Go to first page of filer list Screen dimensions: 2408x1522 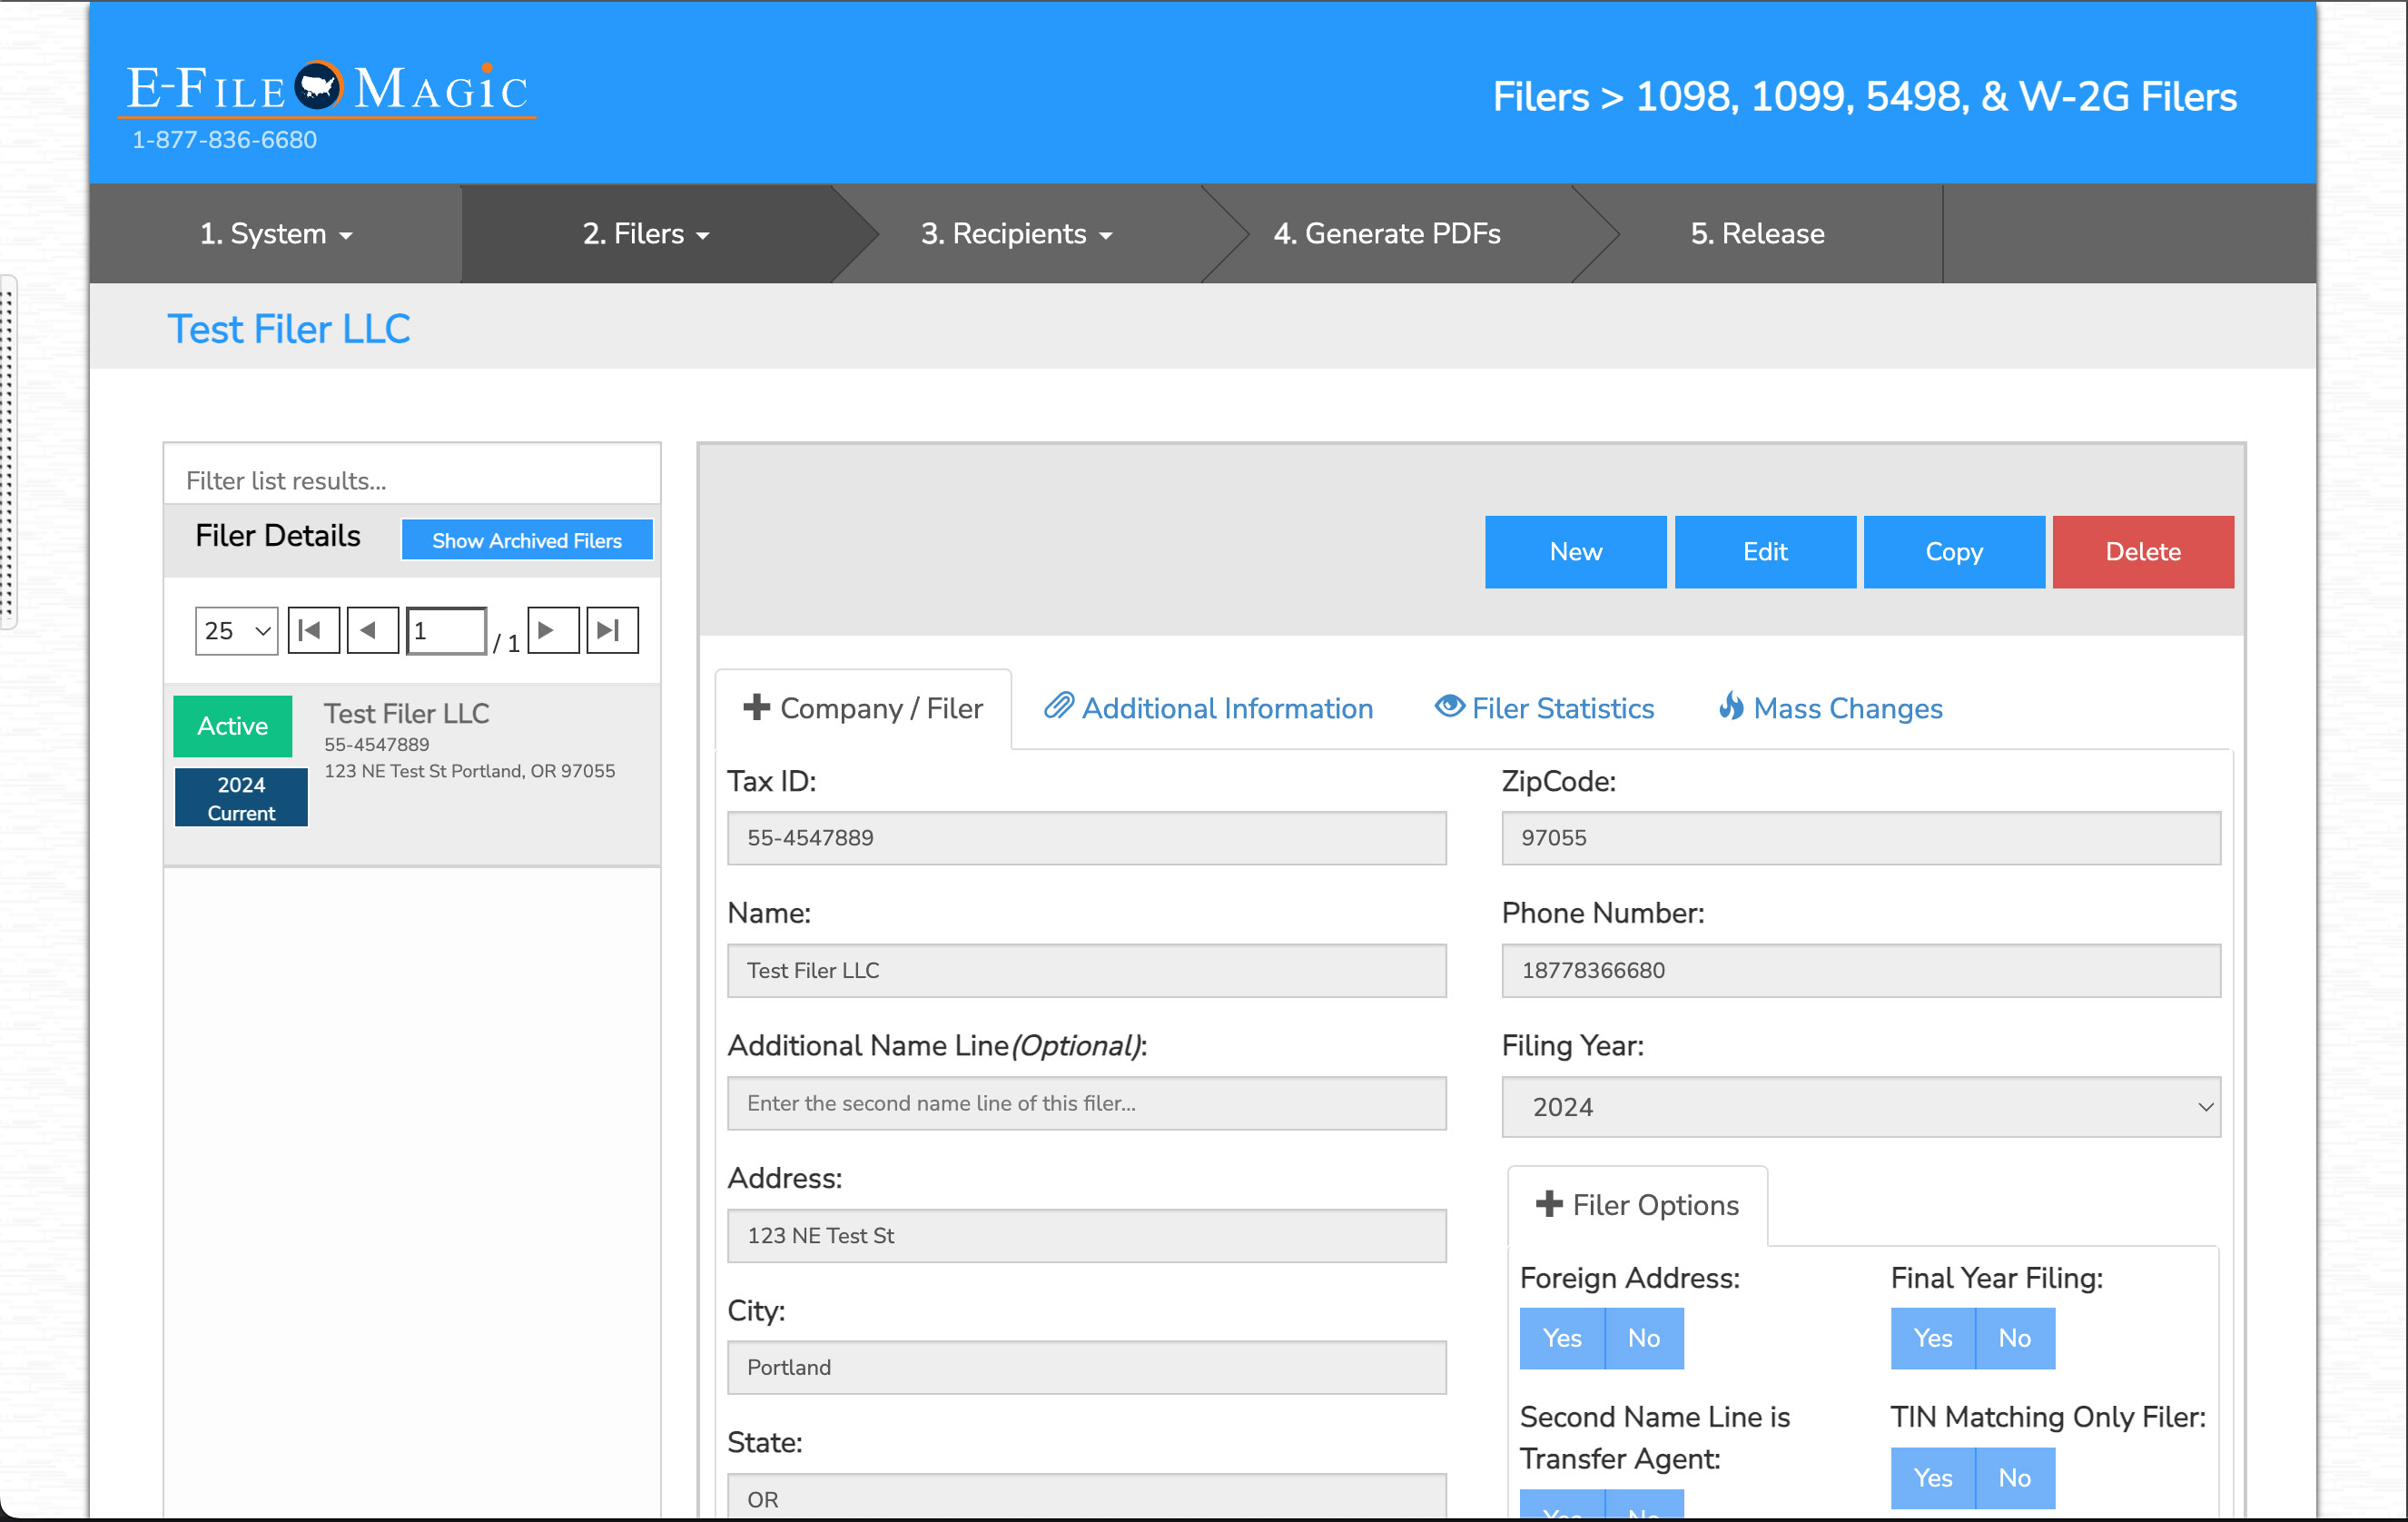pyautogui.click(x=313, y=630)
